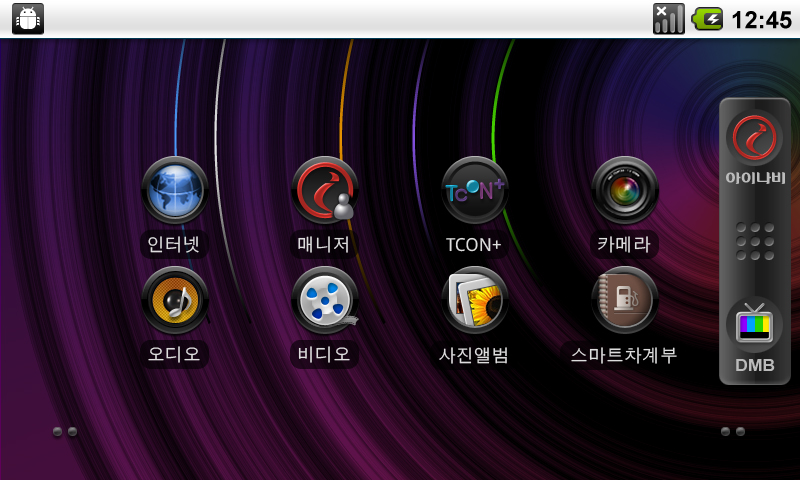Tap the 오디오 text label
This screenshot has height=480, width=800.
coord(173,354)
